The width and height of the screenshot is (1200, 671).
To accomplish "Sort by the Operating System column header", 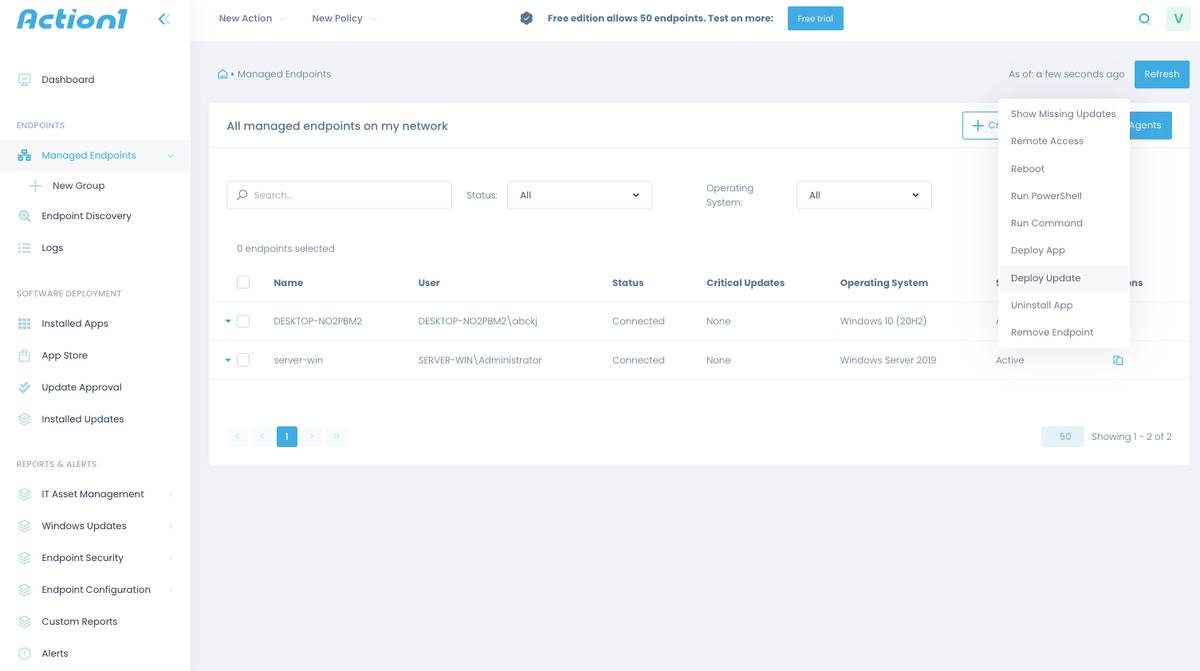I will 884,283.
